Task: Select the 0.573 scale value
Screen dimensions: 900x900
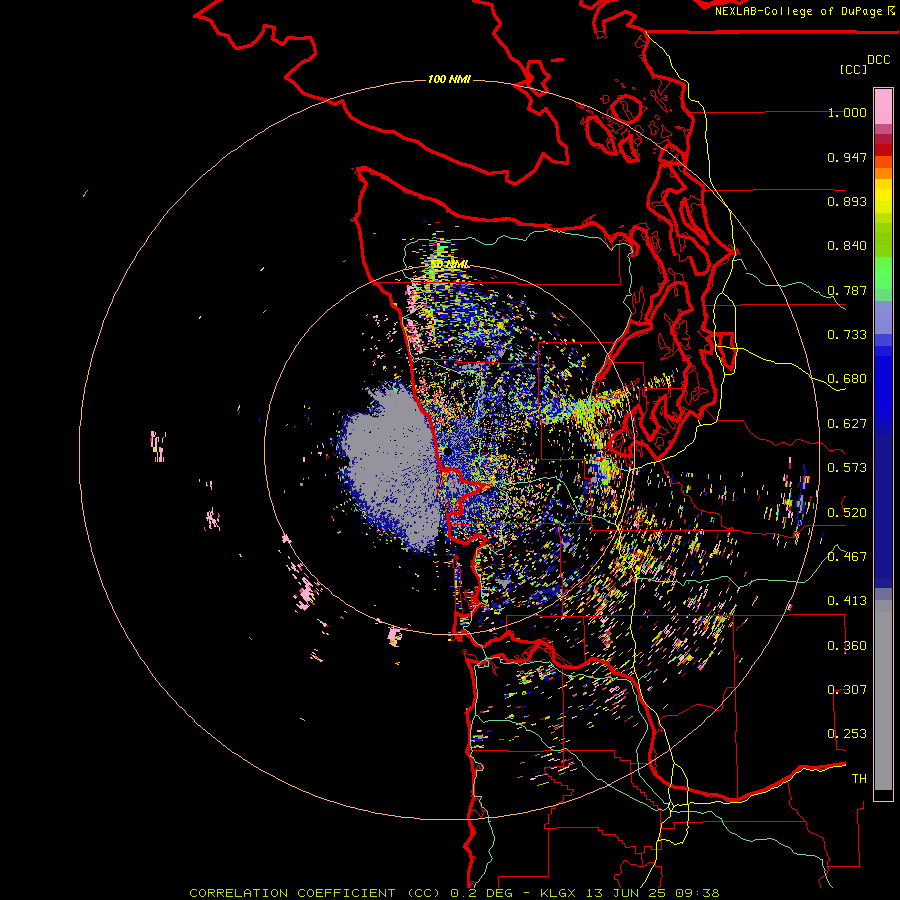Action: [x=847, y=468]
